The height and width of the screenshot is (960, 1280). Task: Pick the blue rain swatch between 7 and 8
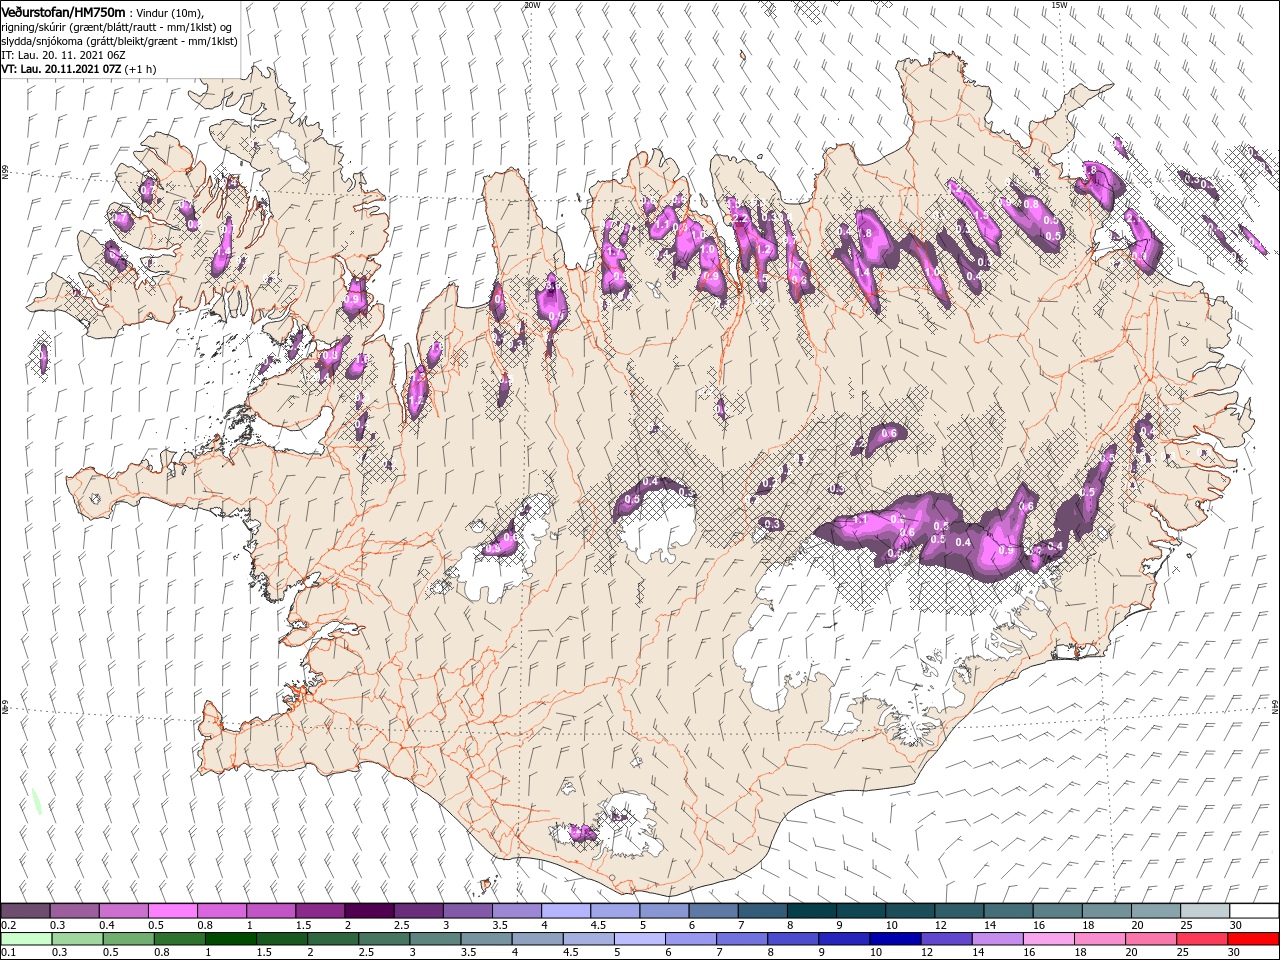coord(741,939)
